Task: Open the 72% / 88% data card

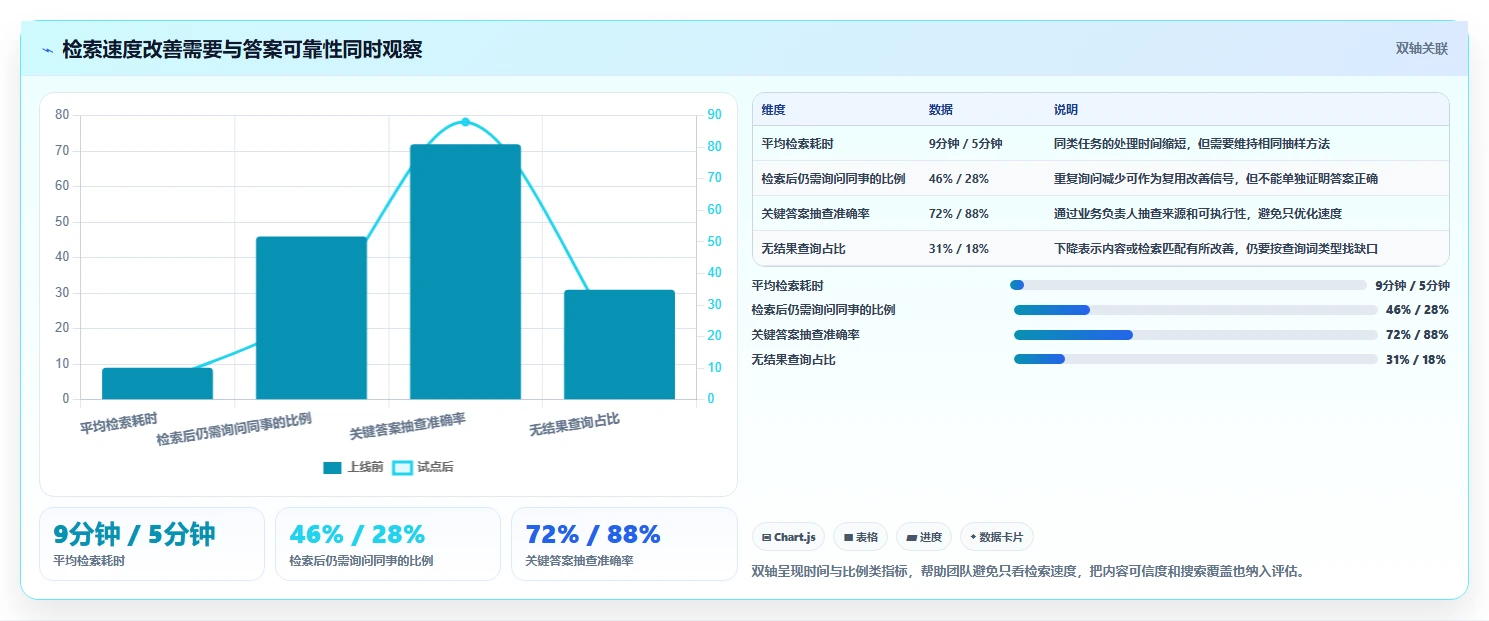Action: click(x=624, y=544)
